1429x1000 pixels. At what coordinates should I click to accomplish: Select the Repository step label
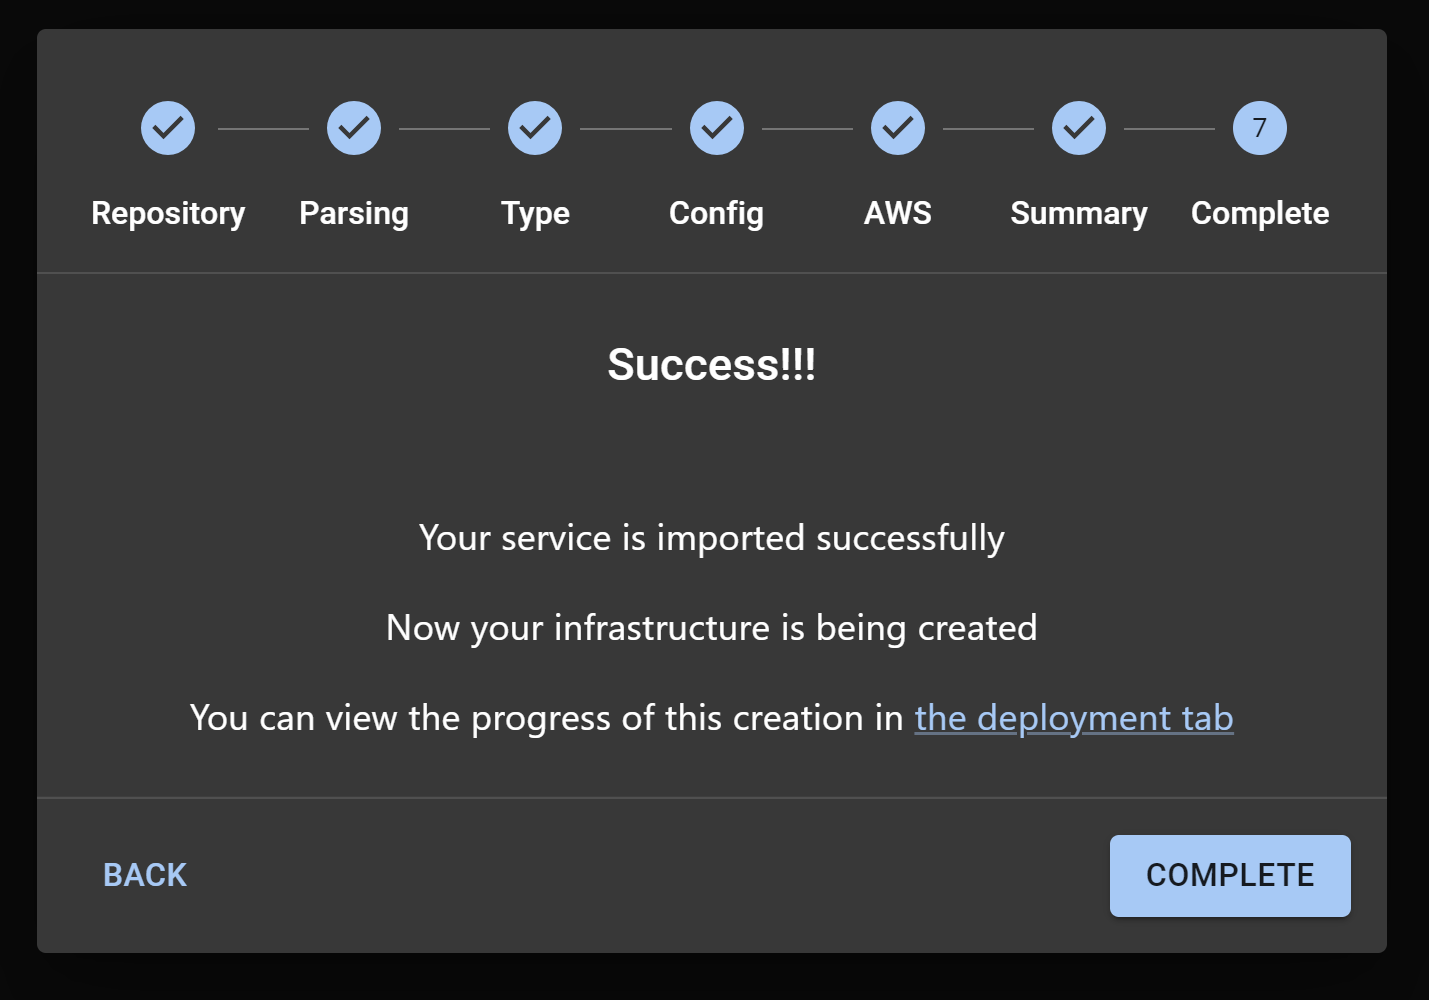(168, 214)
